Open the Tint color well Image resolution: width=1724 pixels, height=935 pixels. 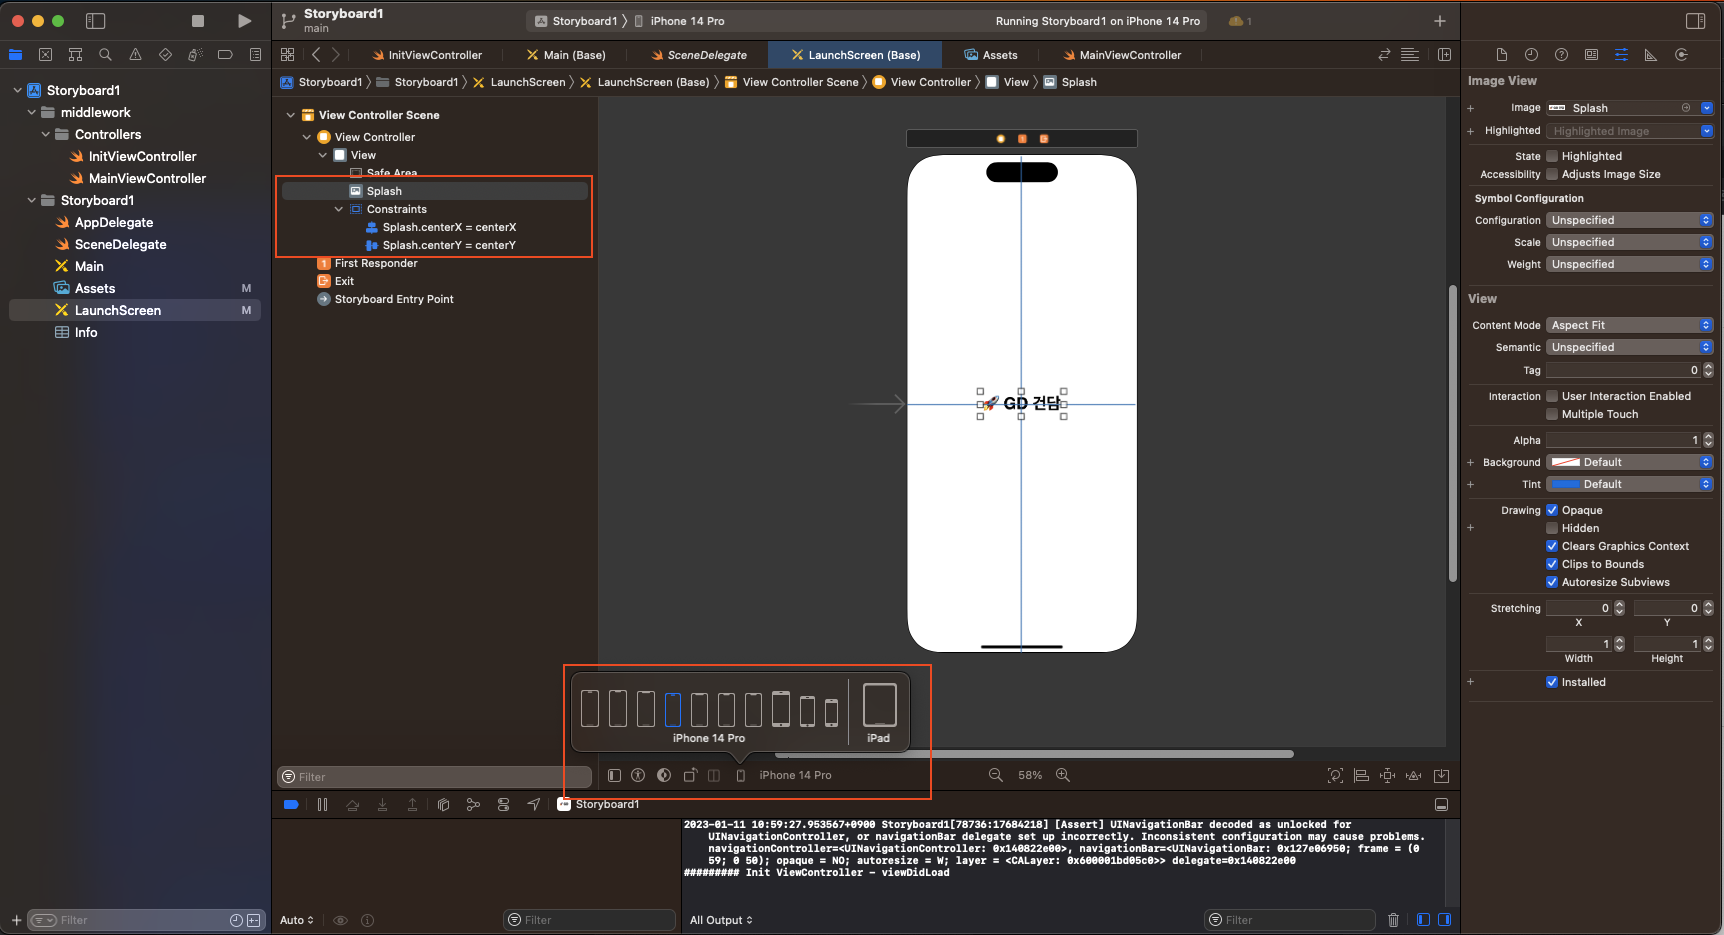point(1566,484)
